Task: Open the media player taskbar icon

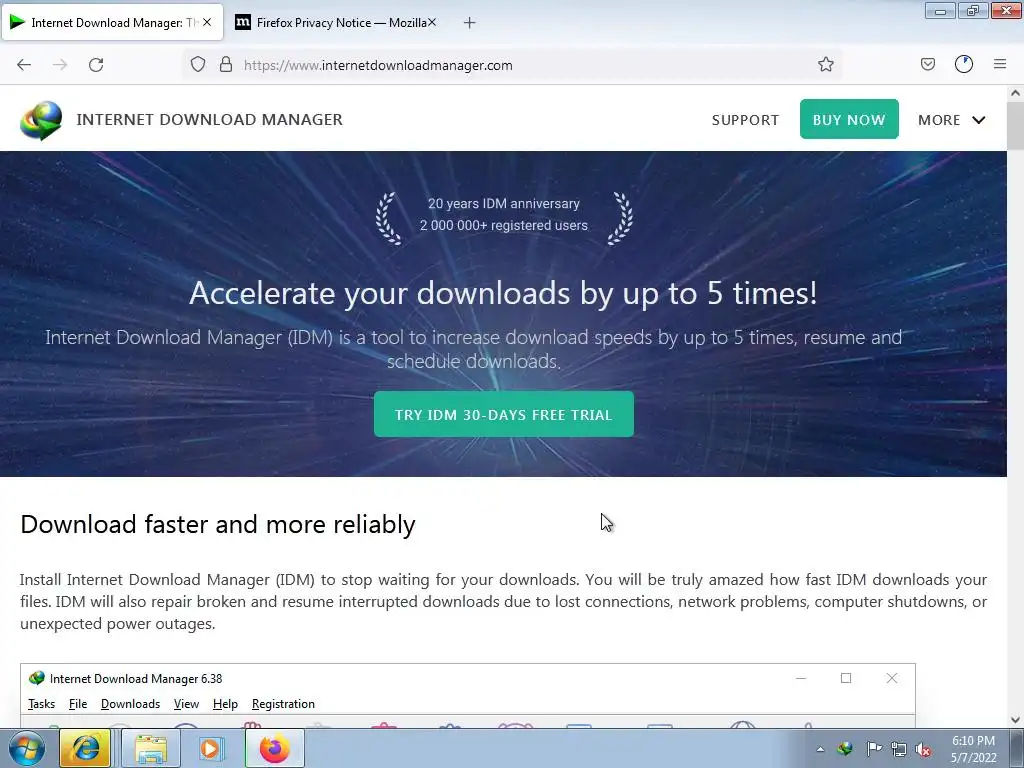Action: tap(210, 748)
